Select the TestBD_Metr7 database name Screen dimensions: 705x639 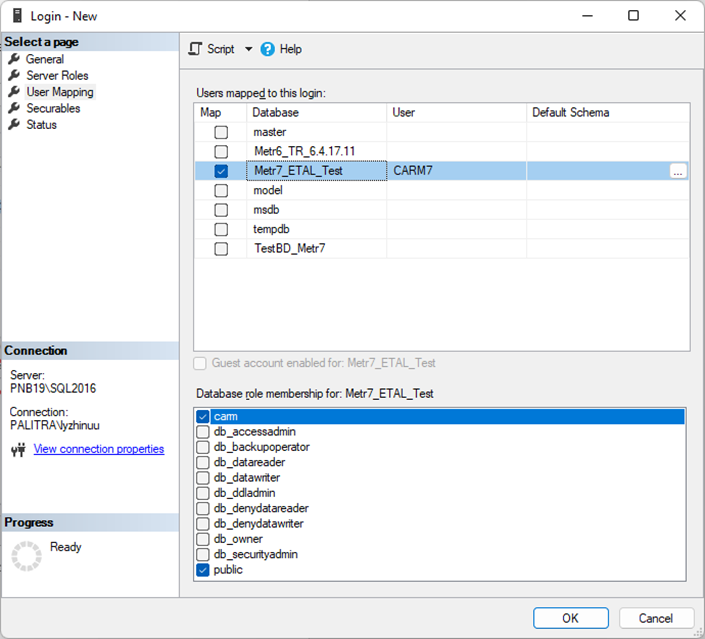(x=290, y=248)
